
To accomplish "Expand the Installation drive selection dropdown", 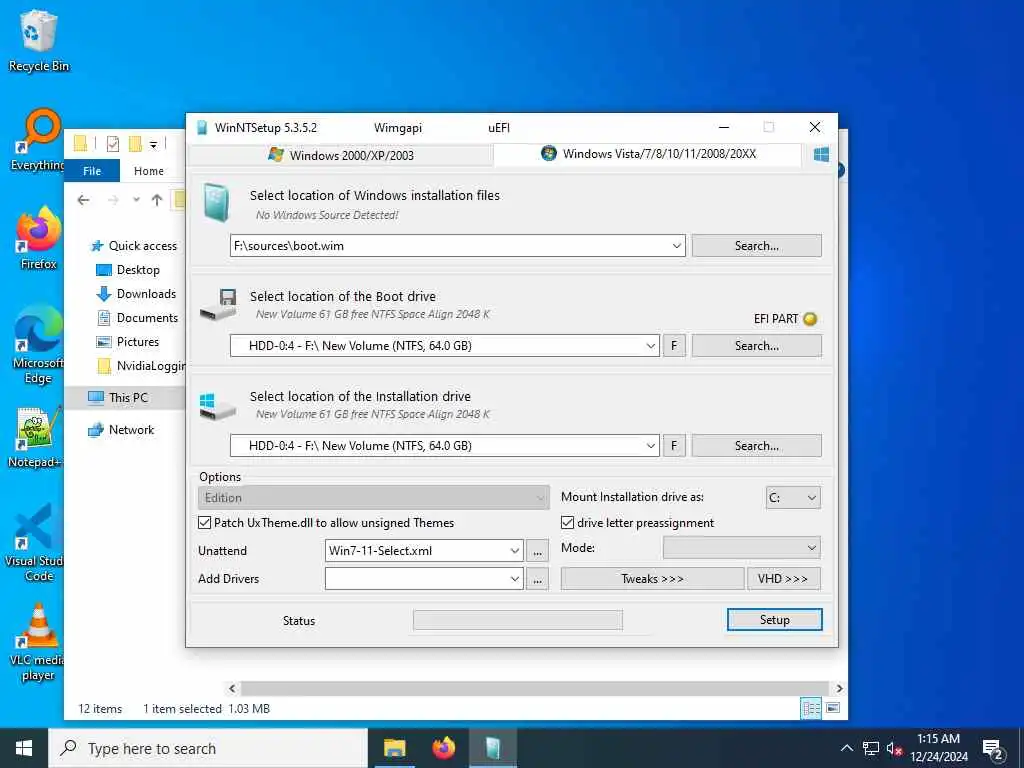I will click(x=650, y=445).
